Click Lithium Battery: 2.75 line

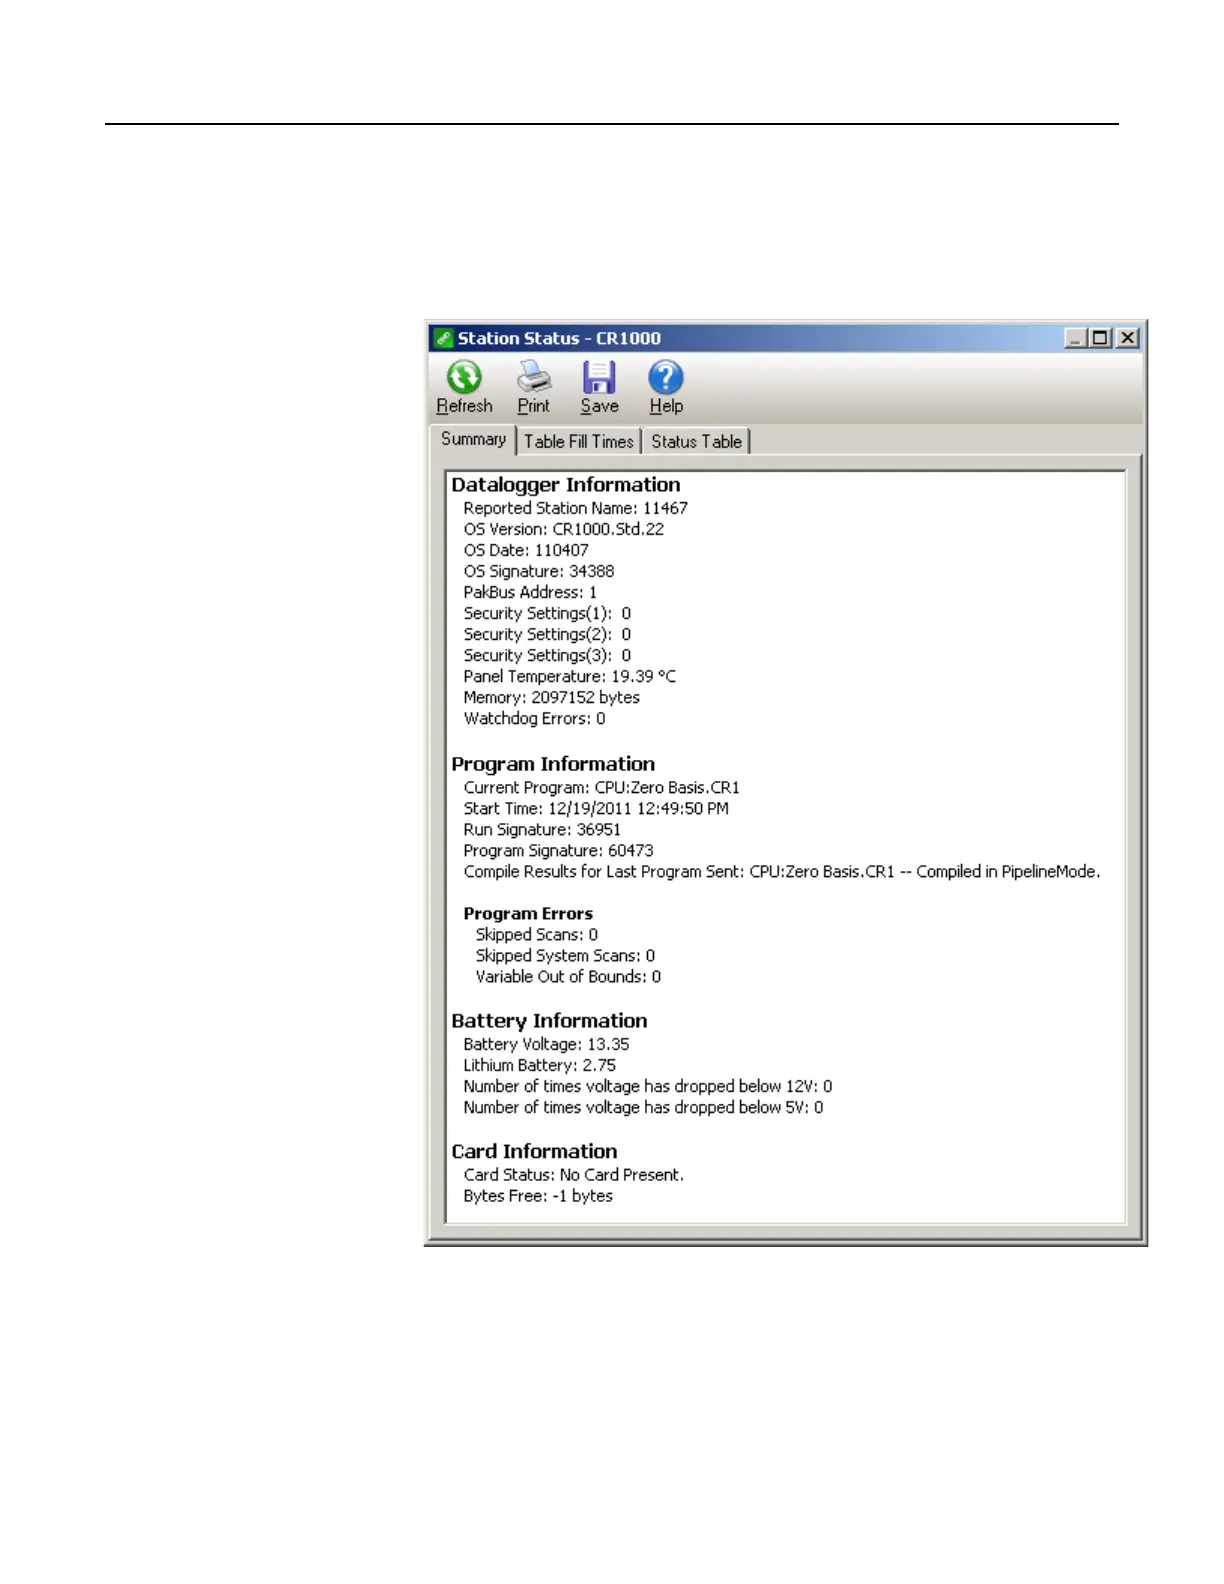pyautogui.click(x=539, y=1065)
